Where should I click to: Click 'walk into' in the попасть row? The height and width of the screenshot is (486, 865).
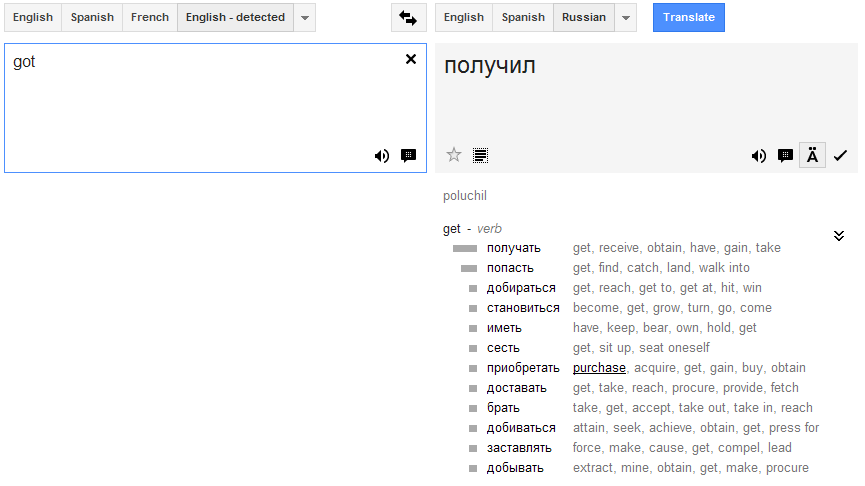[x=724, y=268]
